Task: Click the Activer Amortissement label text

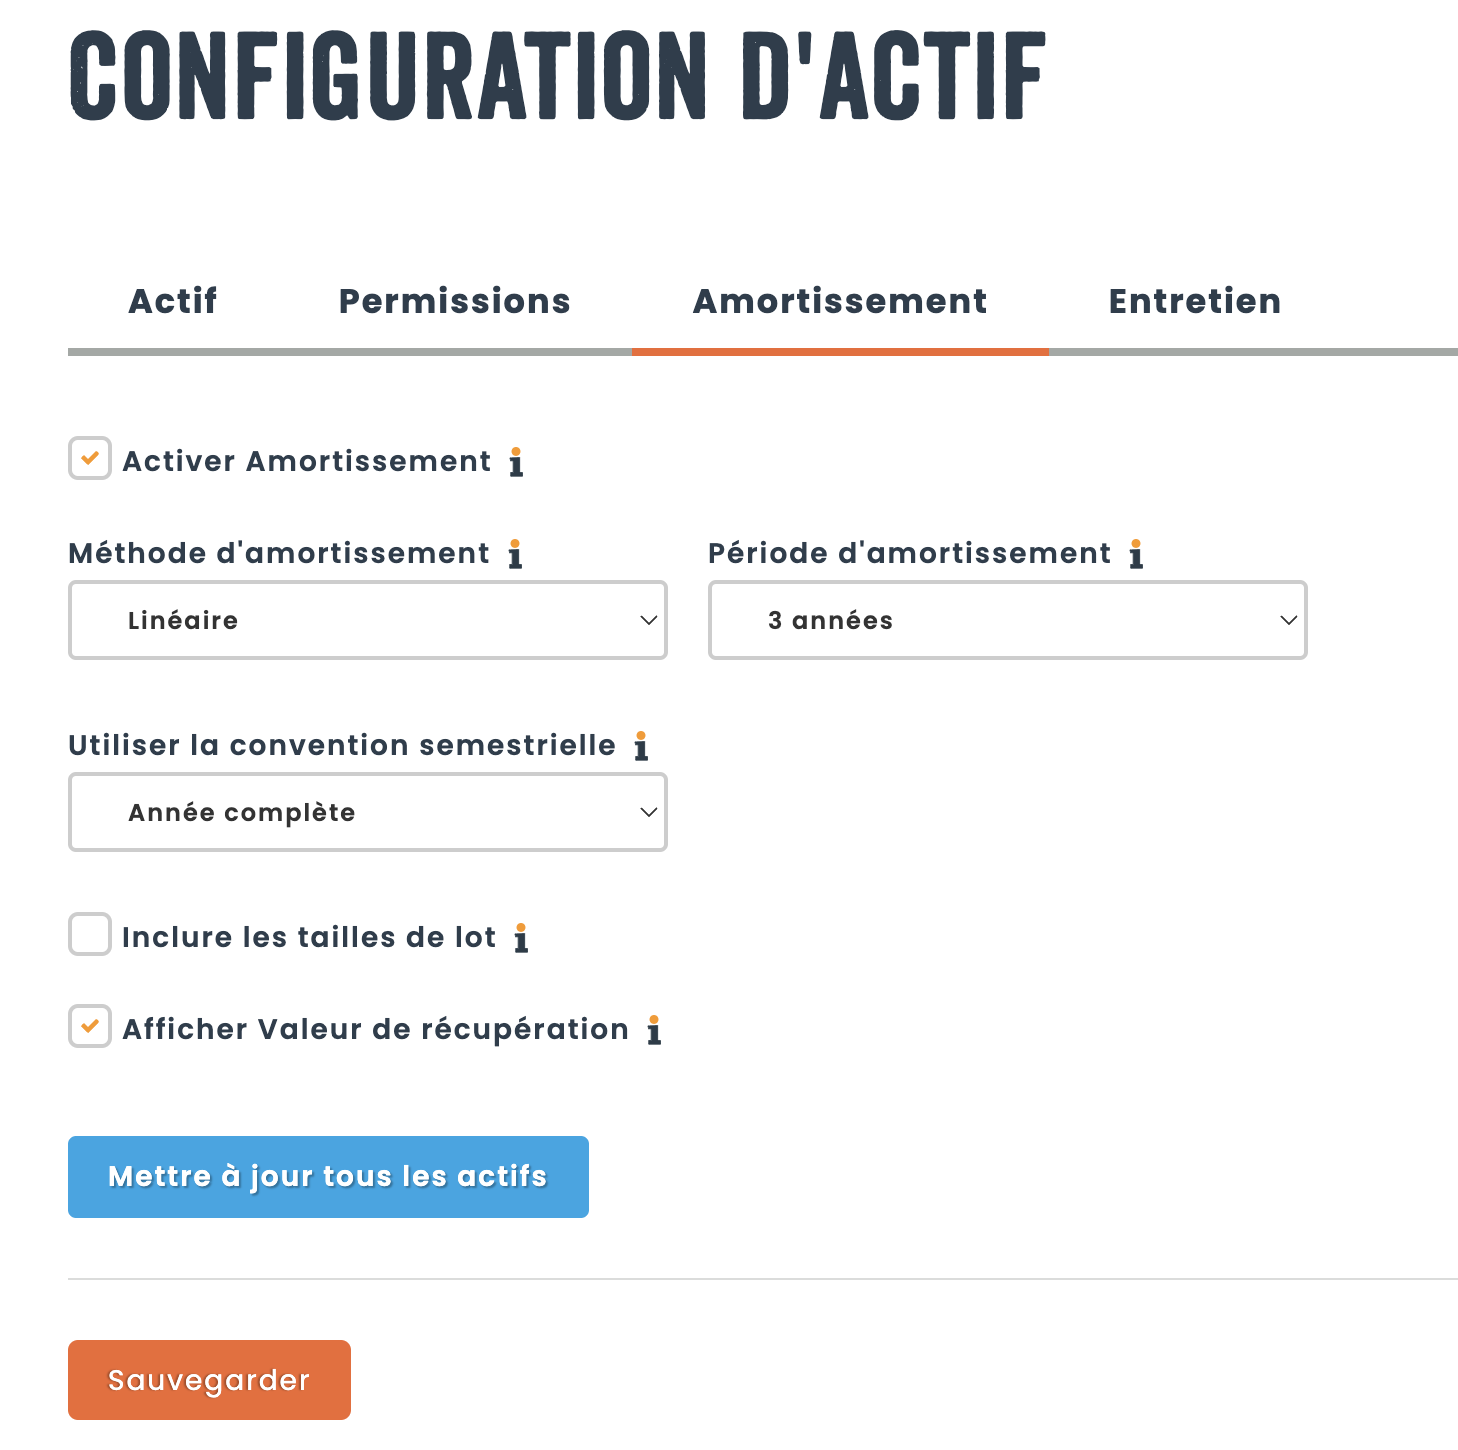Action: 307,462
